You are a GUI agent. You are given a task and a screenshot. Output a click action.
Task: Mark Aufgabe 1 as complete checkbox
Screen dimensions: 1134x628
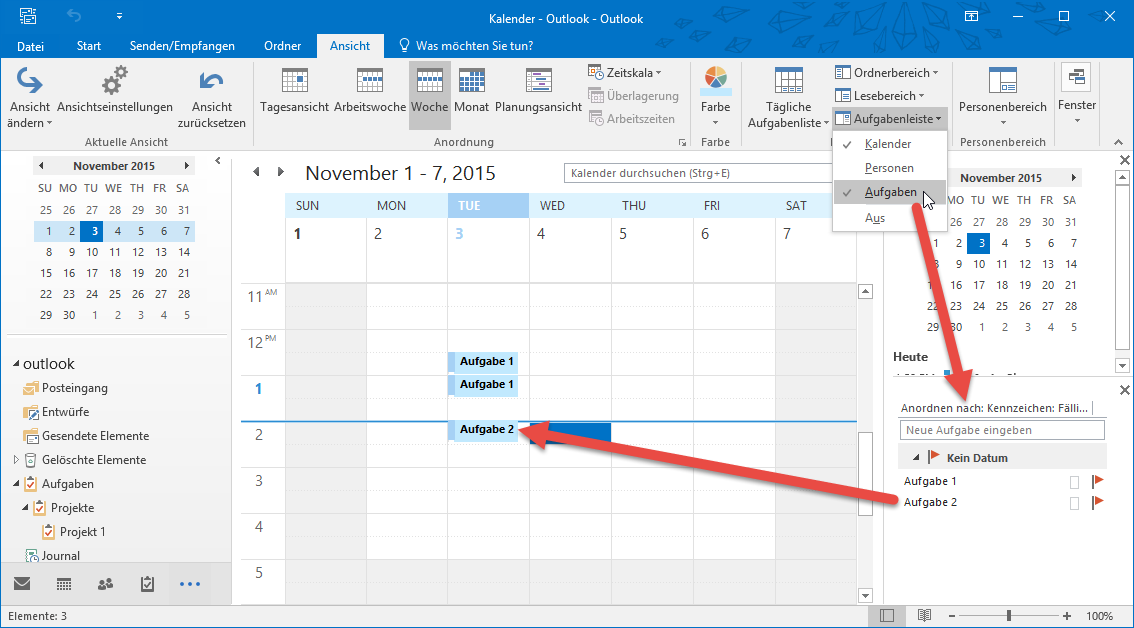[x=1075, y=482]
